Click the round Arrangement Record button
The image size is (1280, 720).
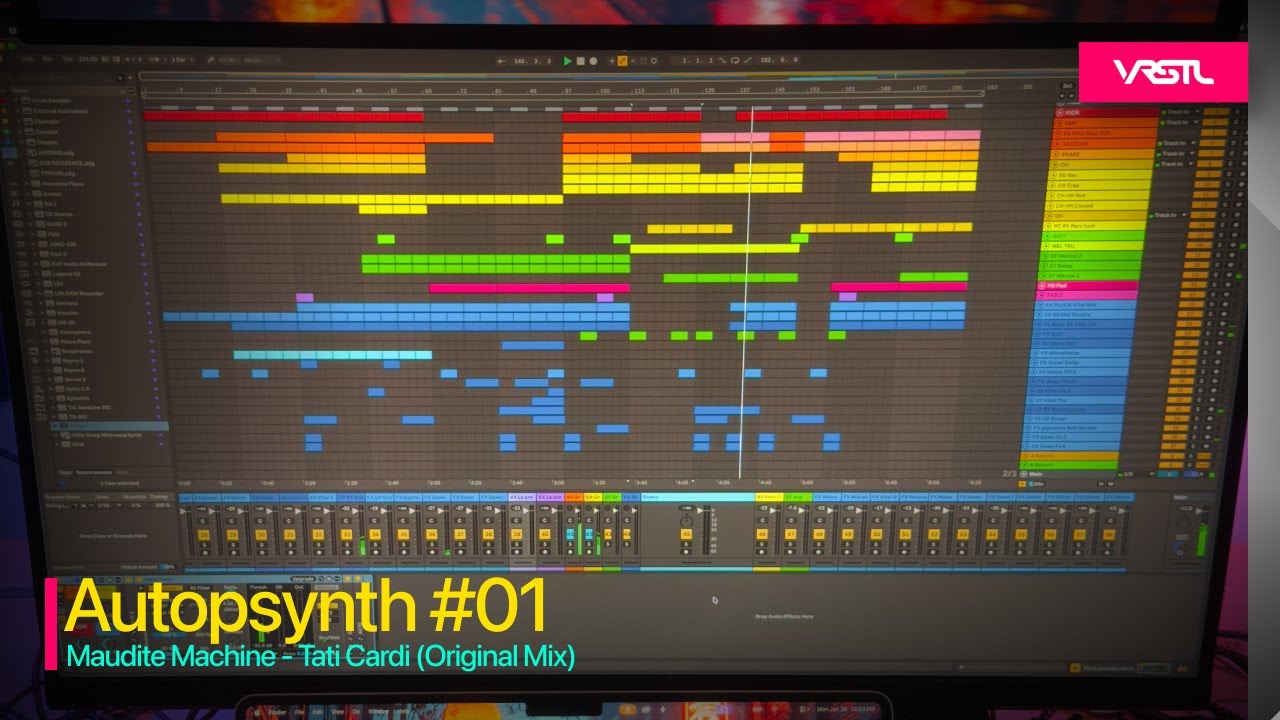[x=593, y=61]
